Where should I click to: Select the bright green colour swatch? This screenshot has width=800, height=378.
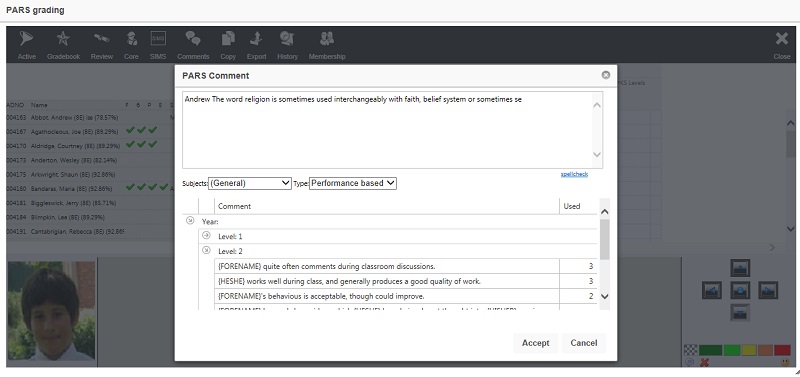pos(732,350)
